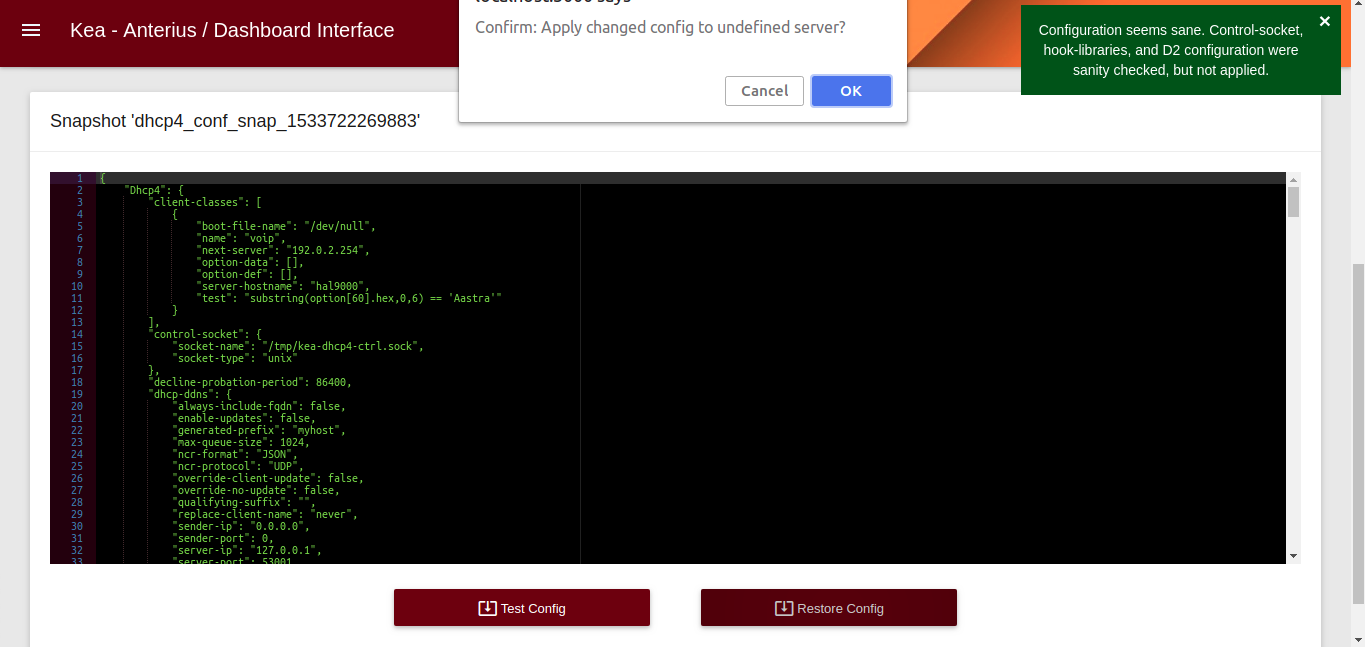The width and height of the screenshot is (1365, 647).
Task: Click the download icon on Test Config
Action: 487,608
